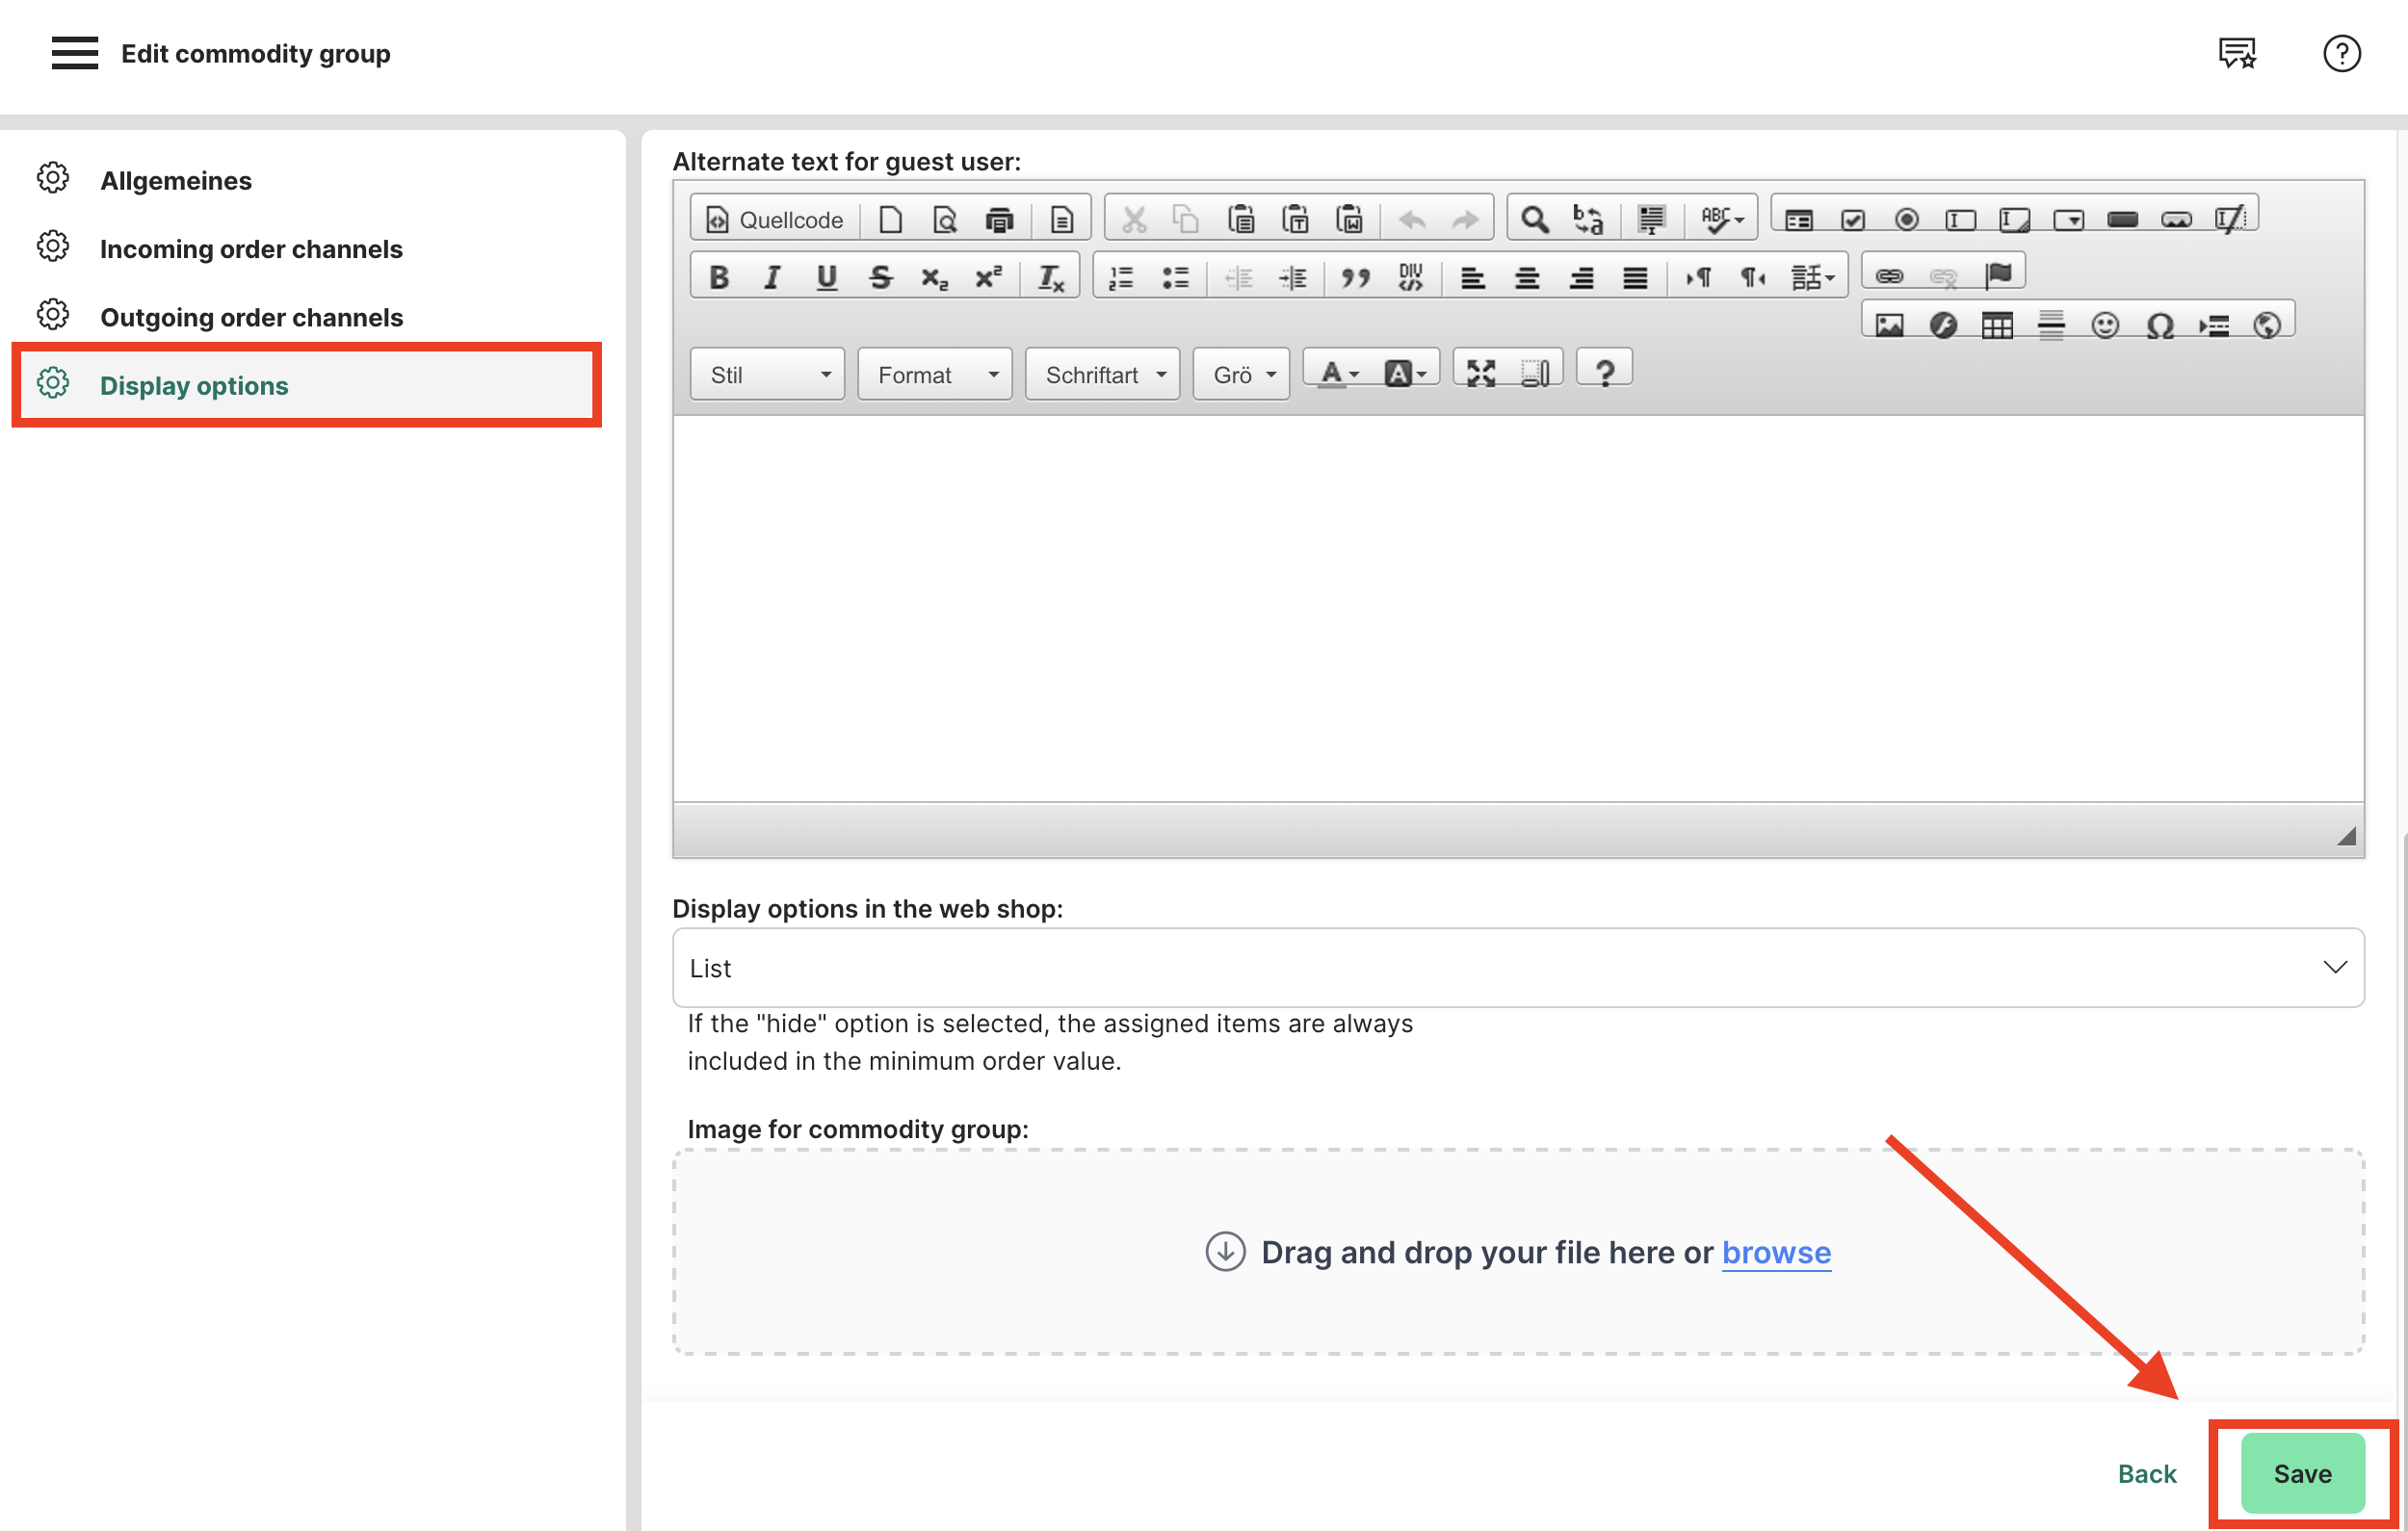Image resolution: width=2408 pixels, height=1531 pixels.
Task: Insert an anchor with the flag icon
Action: click(1998, 274)
